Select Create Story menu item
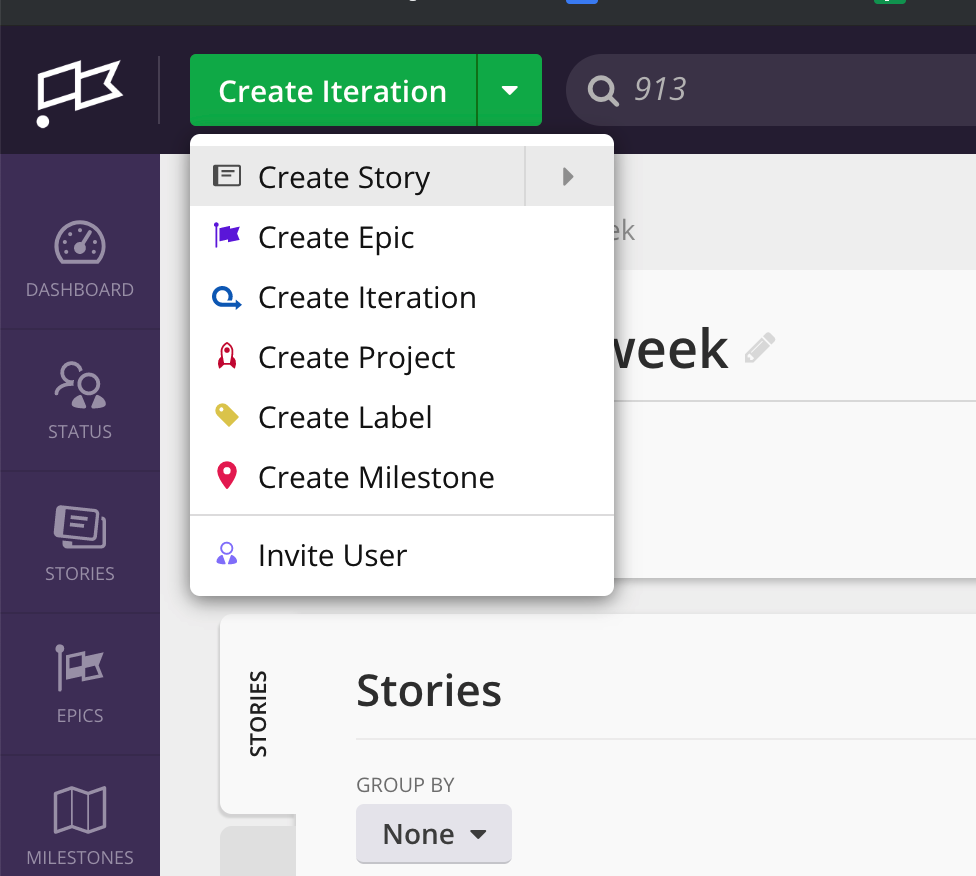This screenshot has width=976, height=876. pyautogui.click(x=357, y=177)
